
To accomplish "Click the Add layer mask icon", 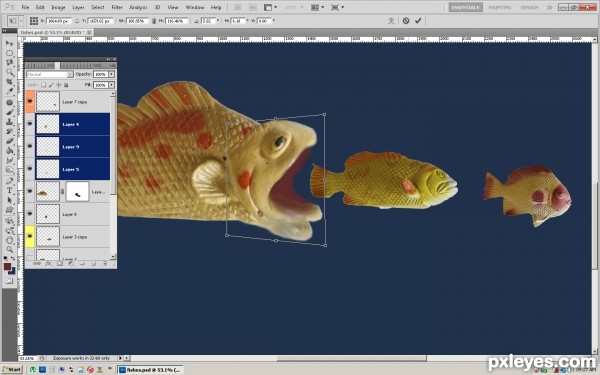I will click(x=59, y=264).
